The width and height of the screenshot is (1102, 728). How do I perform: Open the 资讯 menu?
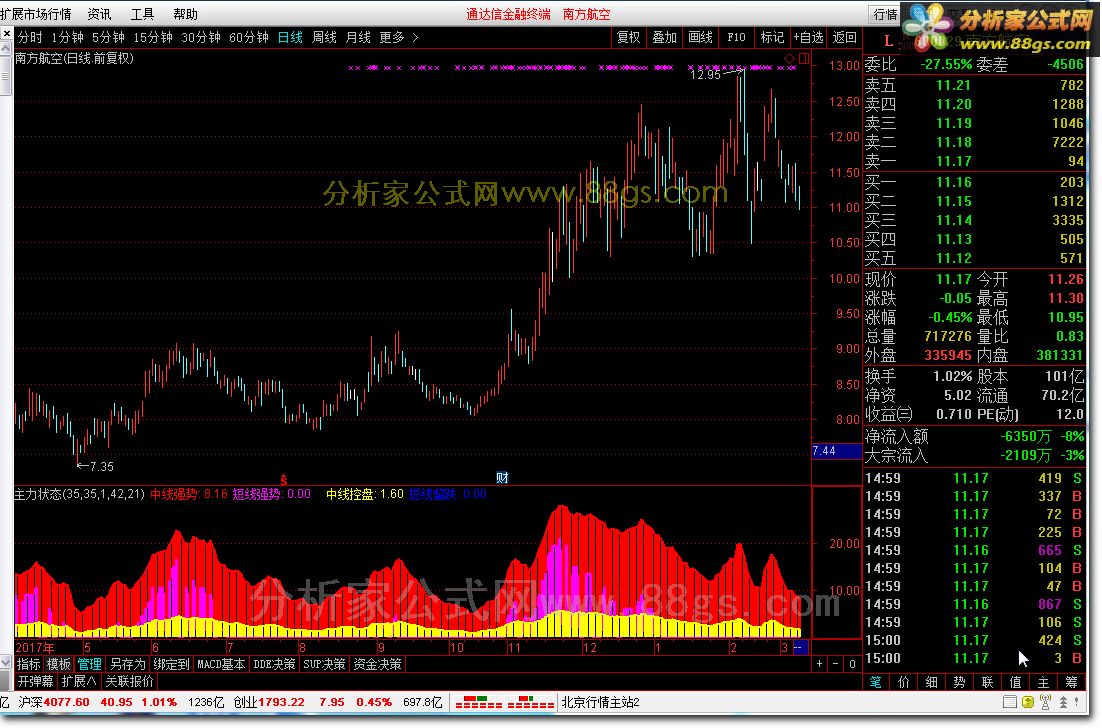[99, 14]
